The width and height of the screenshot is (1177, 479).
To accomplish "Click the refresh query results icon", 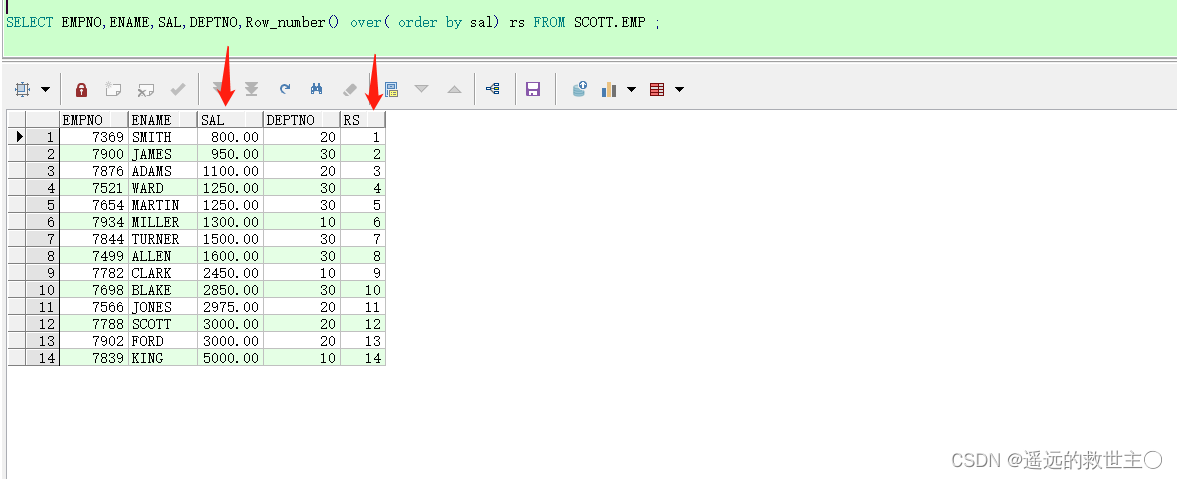I will click(285, 90).
